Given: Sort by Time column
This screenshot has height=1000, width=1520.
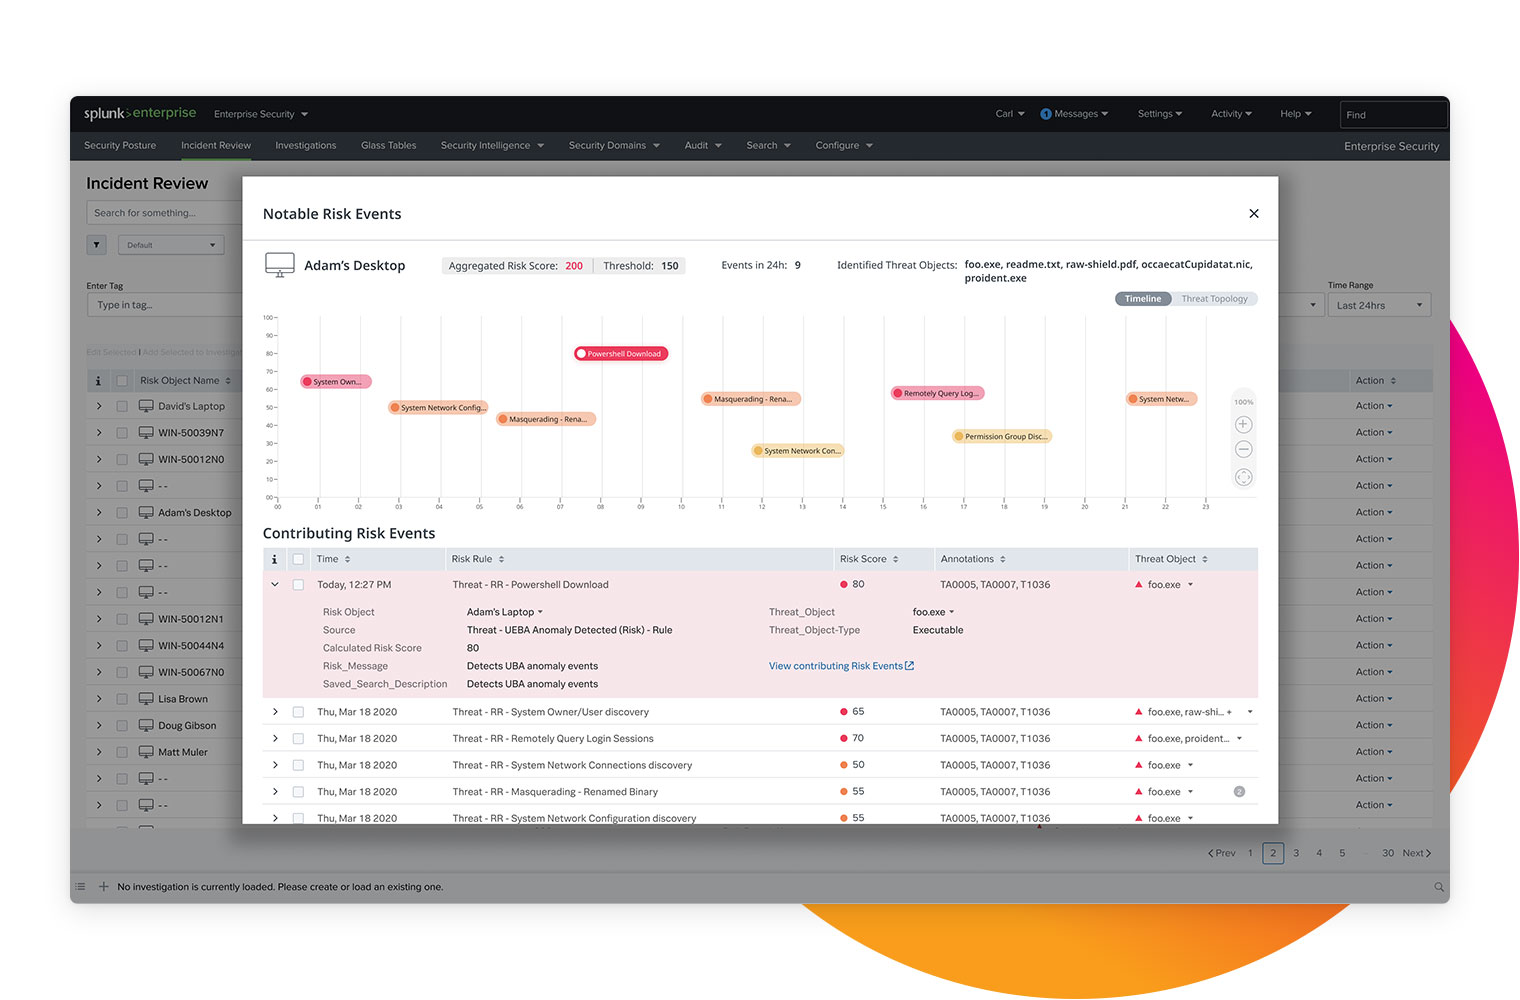Looking at the screenshot, I should point(333,559).
